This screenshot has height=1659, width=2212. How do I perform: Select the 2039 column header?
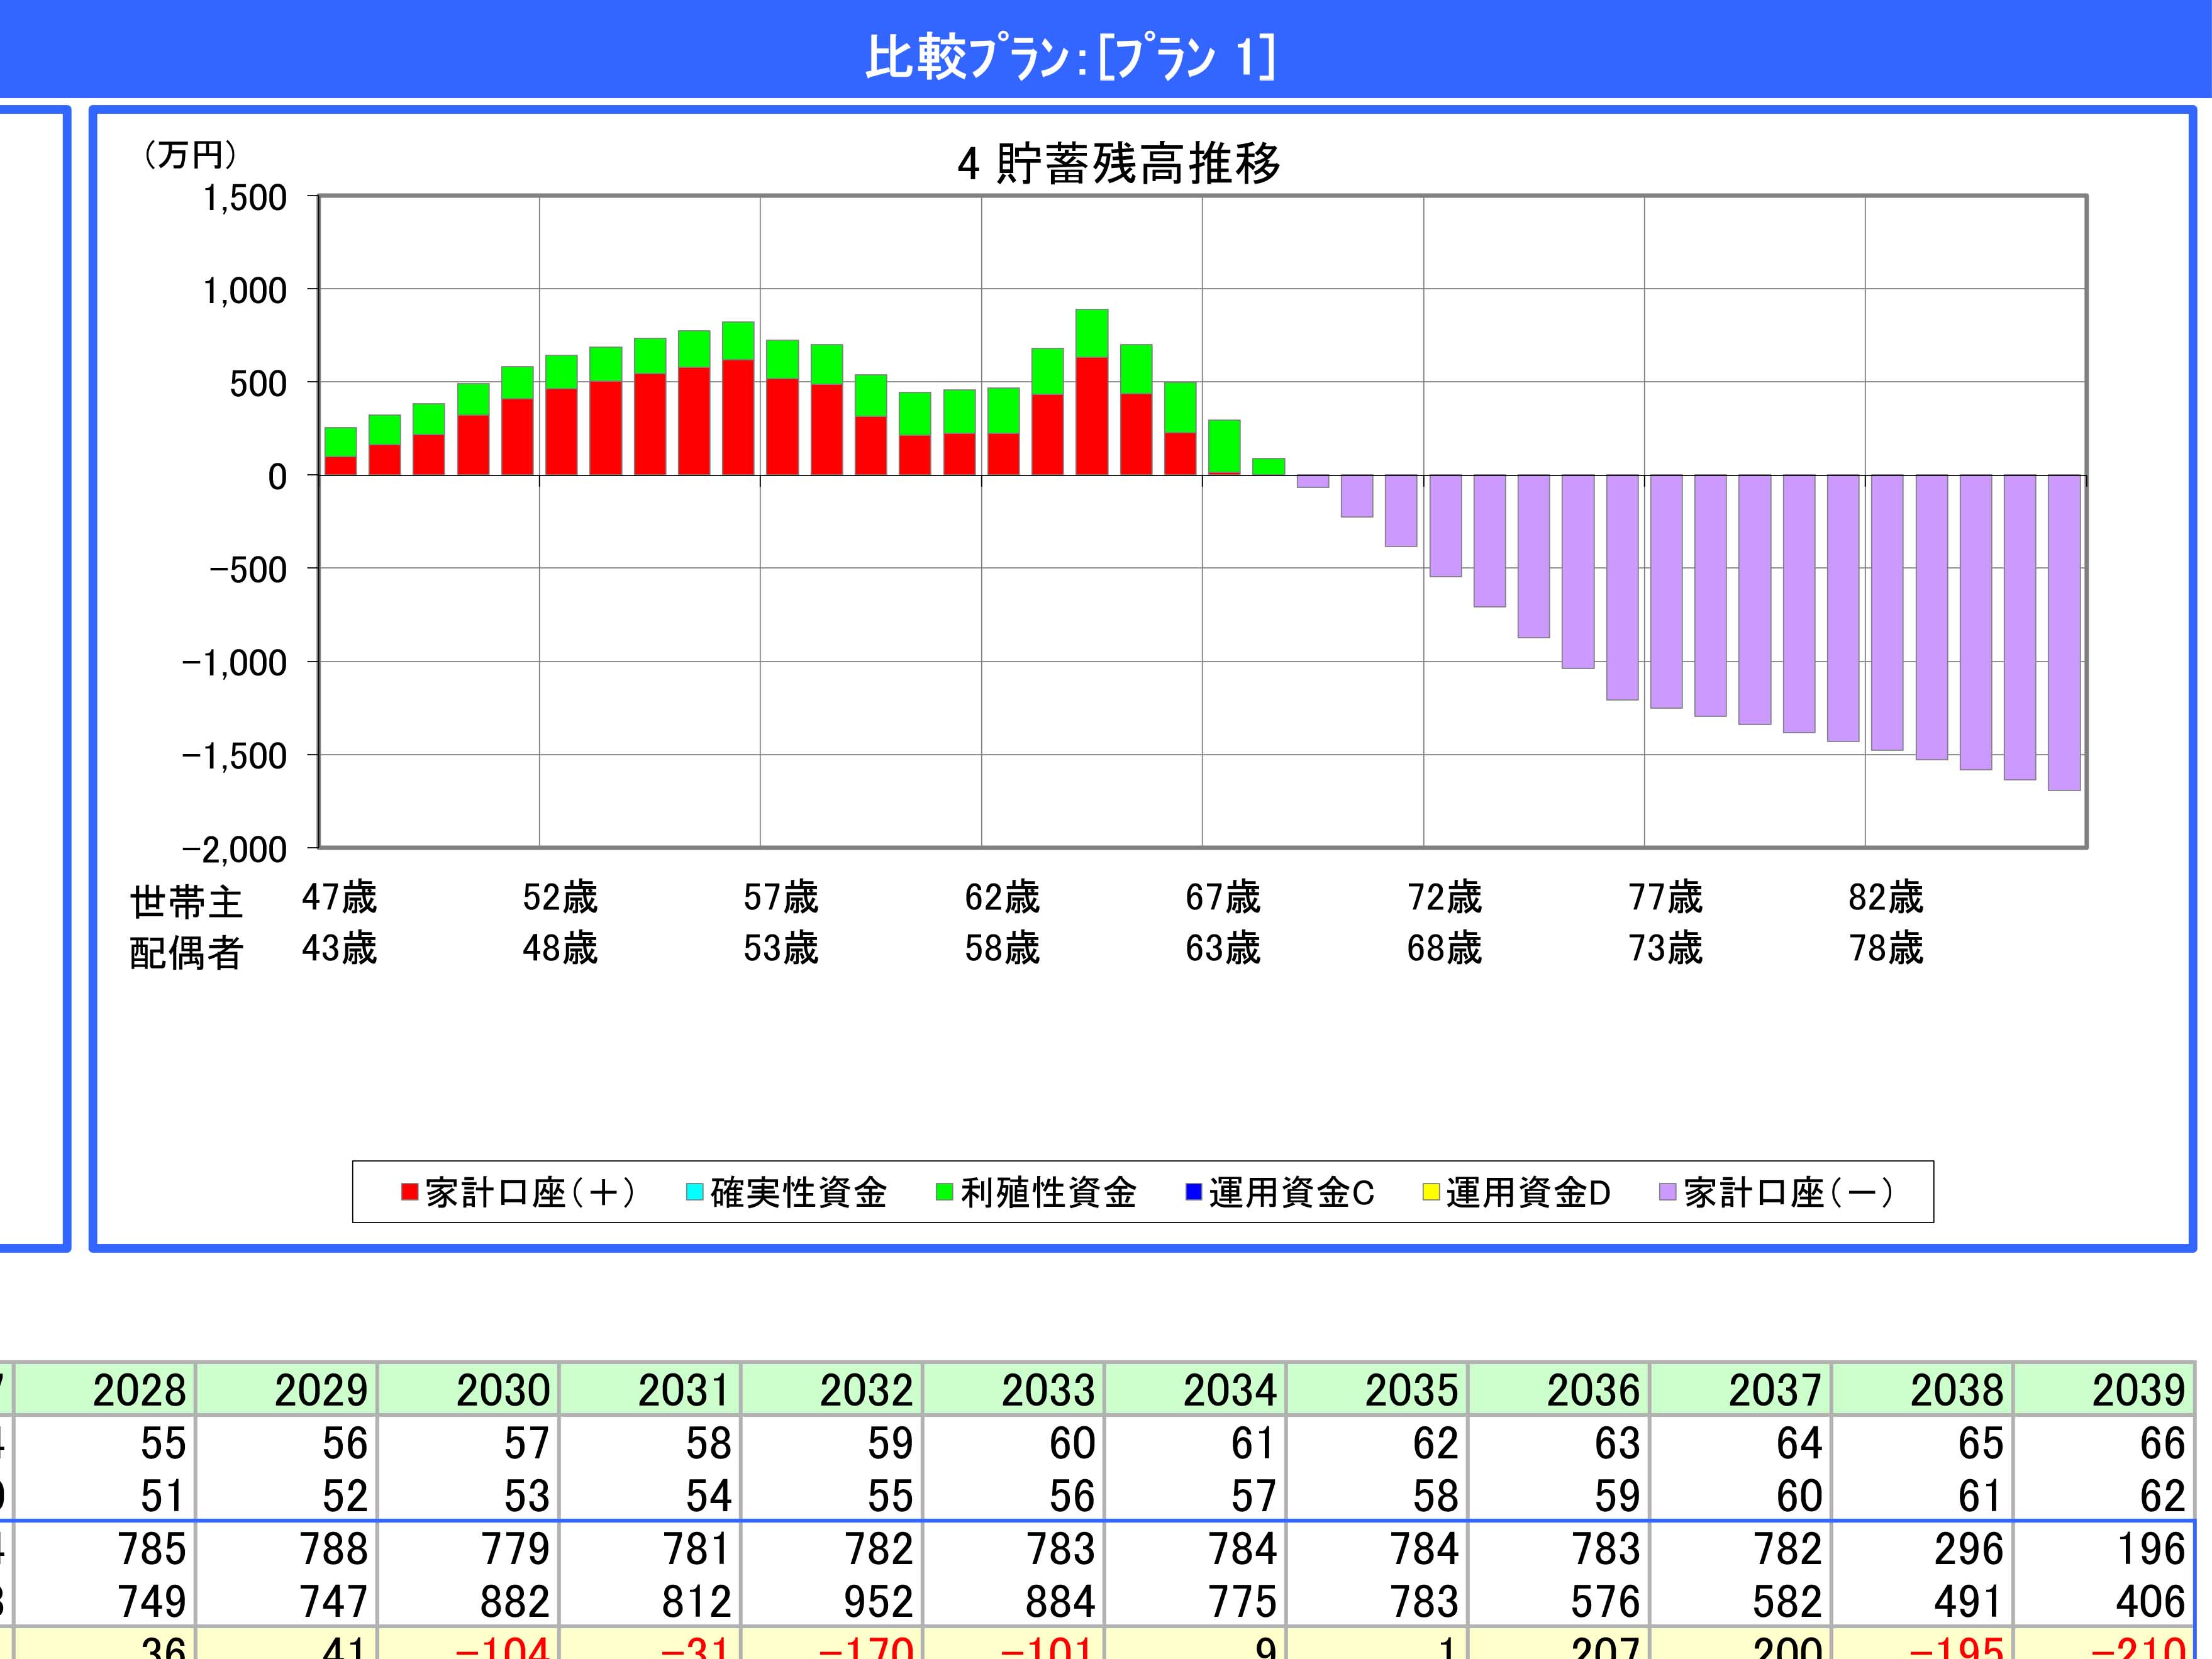coord(2138,1390)
